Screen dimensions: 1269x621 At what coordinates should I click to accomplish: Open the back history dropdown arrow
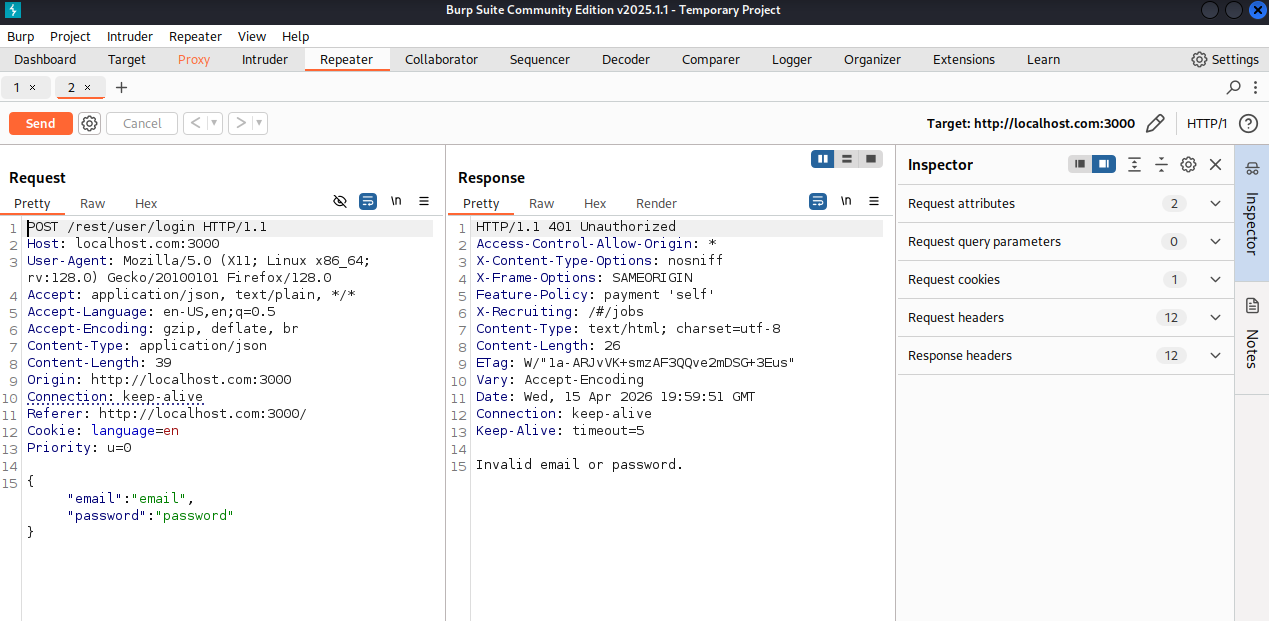coord(215,123)
